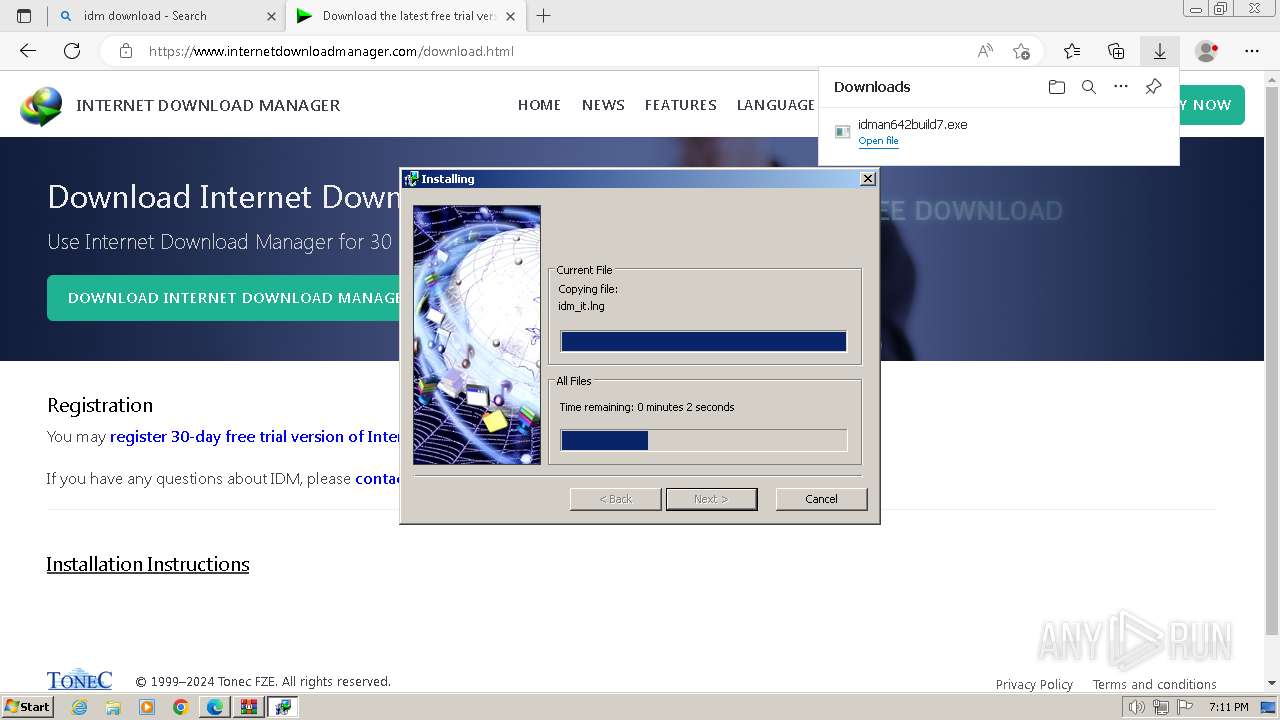Switch to the Microsoft Edge taskbar button

pyautogui.click(x=215, y=707)
